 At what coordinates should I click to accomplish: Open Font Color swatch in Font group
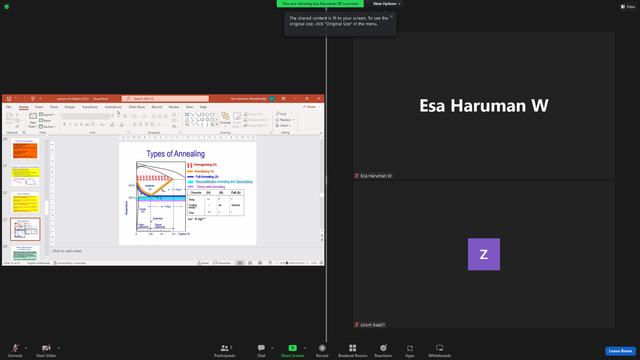[122, 124]
